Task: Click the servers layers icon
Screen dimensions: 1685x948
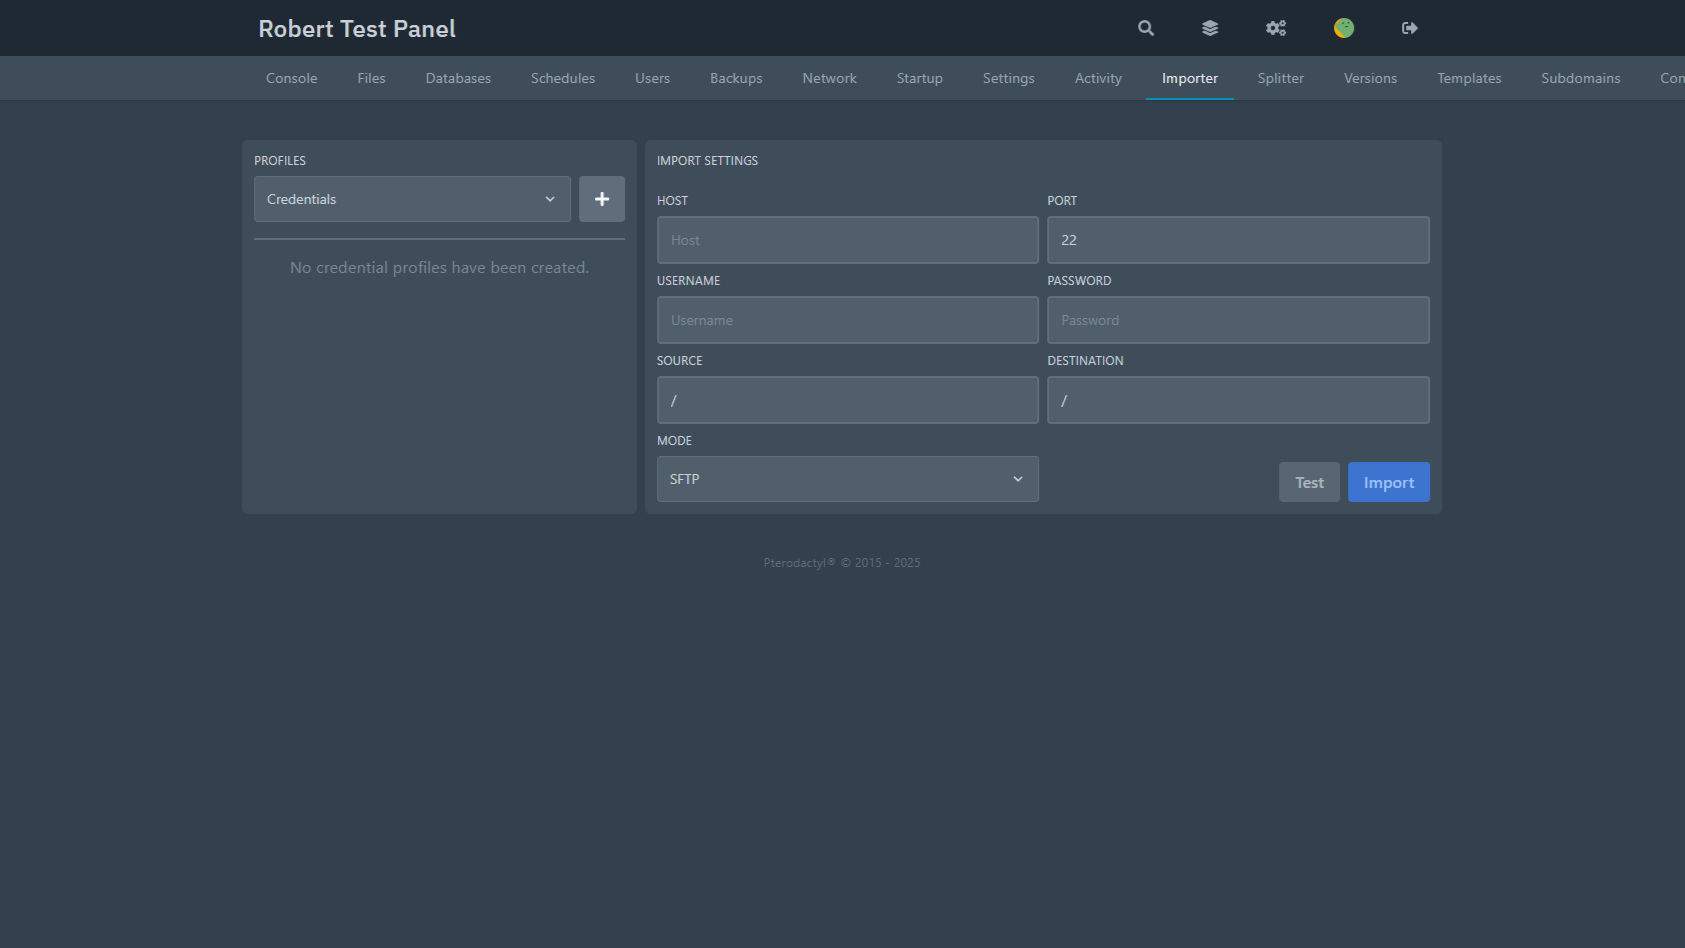Action: click(1210, 28)
